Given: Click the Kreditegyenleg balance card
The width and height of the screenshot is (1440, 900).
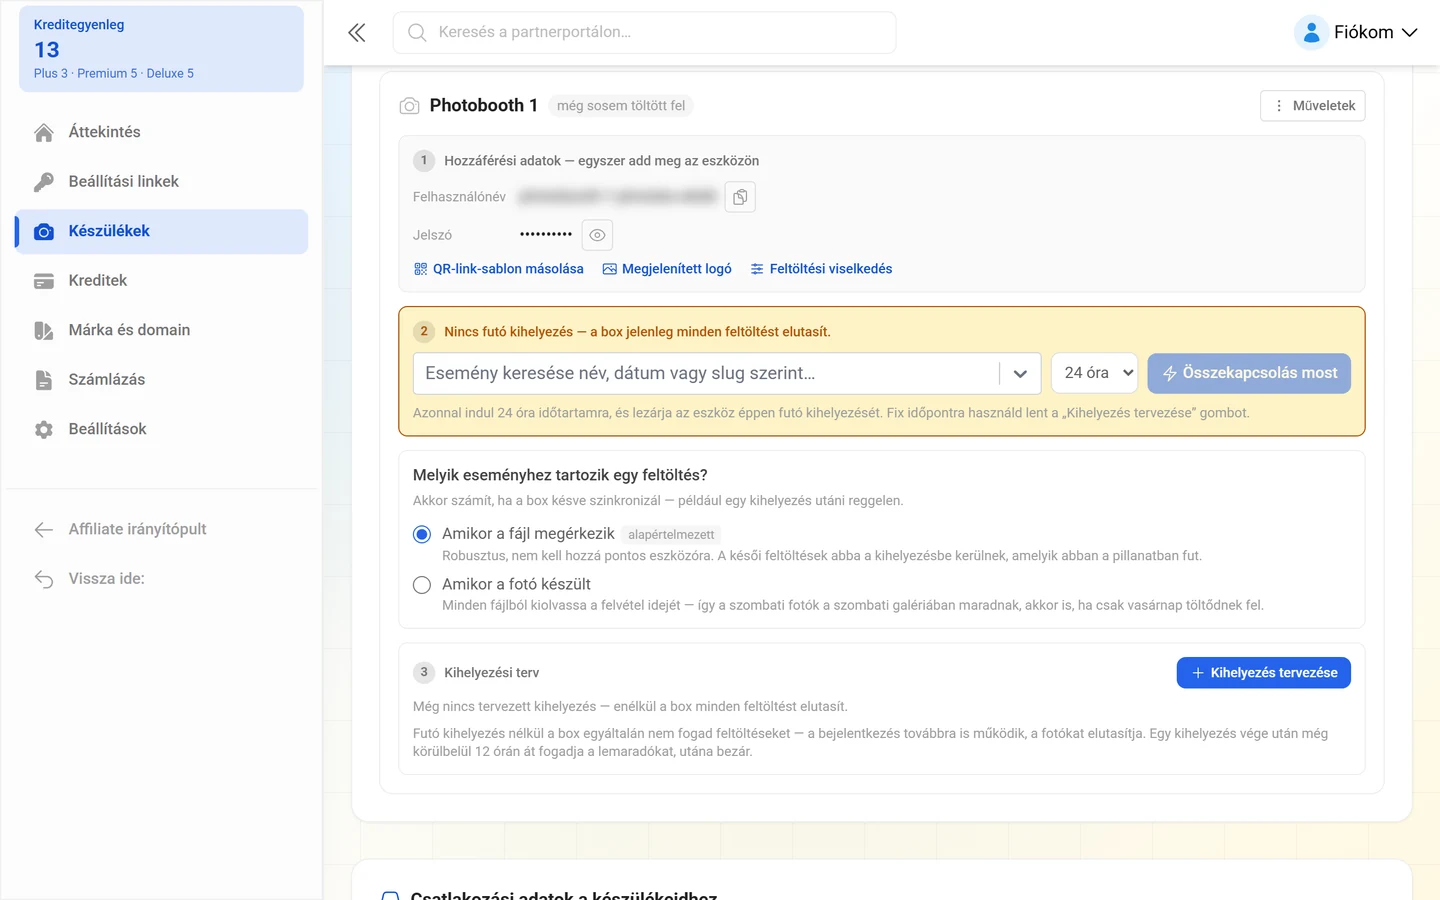Looking at the screenshot, I should pos(161,49).
